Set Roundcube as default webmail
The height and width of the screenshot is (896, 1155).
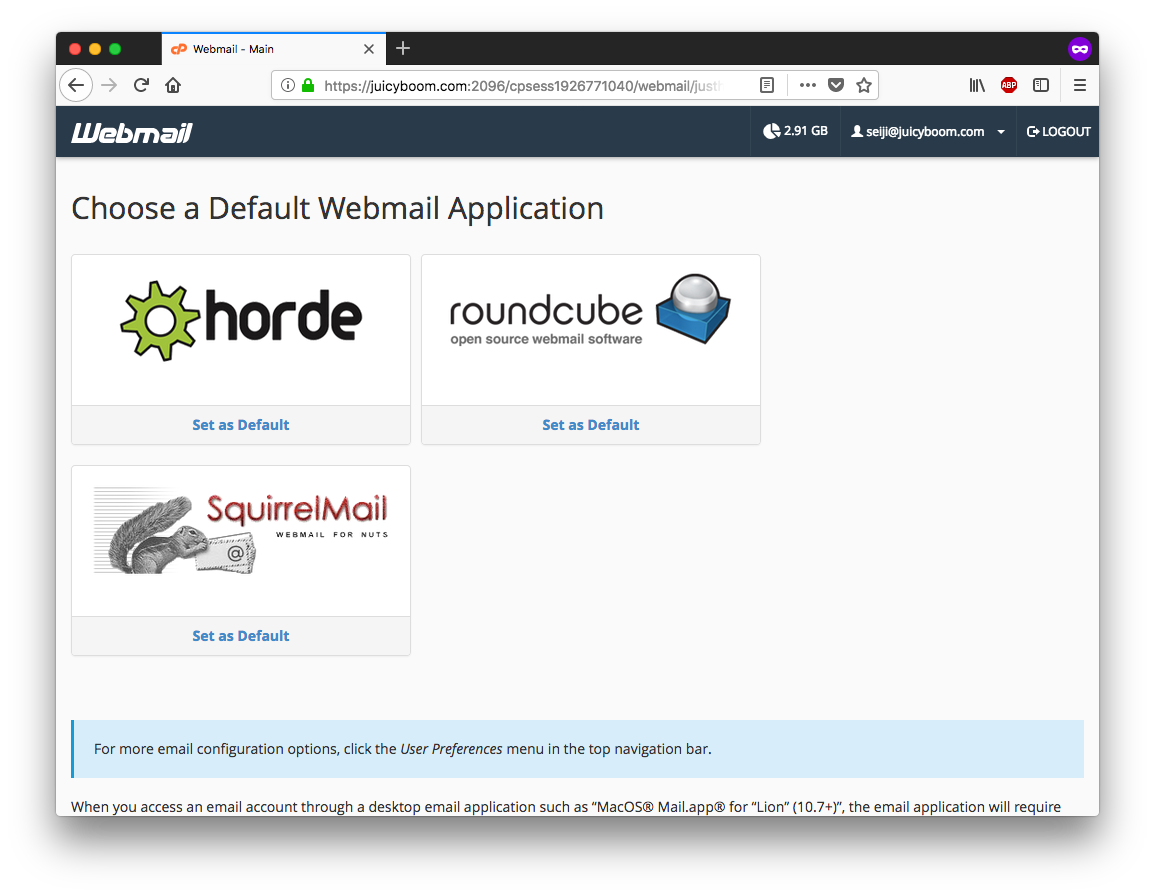[x=591, y=425]
